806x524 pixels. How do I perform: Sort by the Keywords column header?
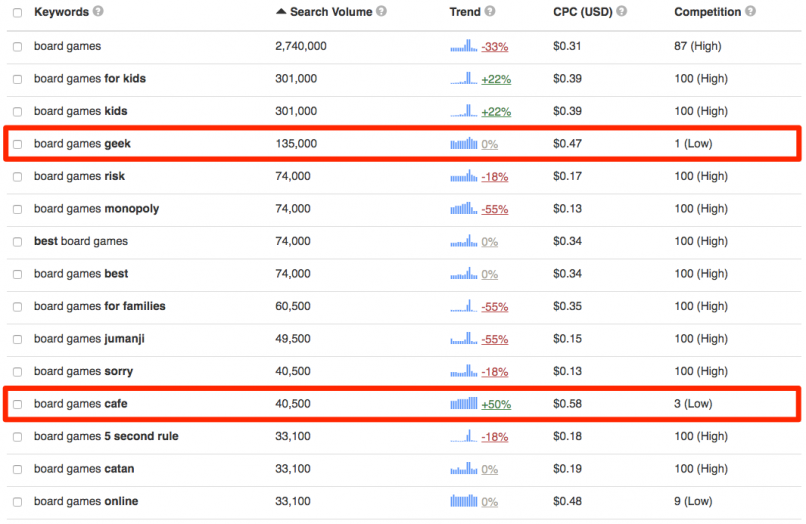click(61, 12)
